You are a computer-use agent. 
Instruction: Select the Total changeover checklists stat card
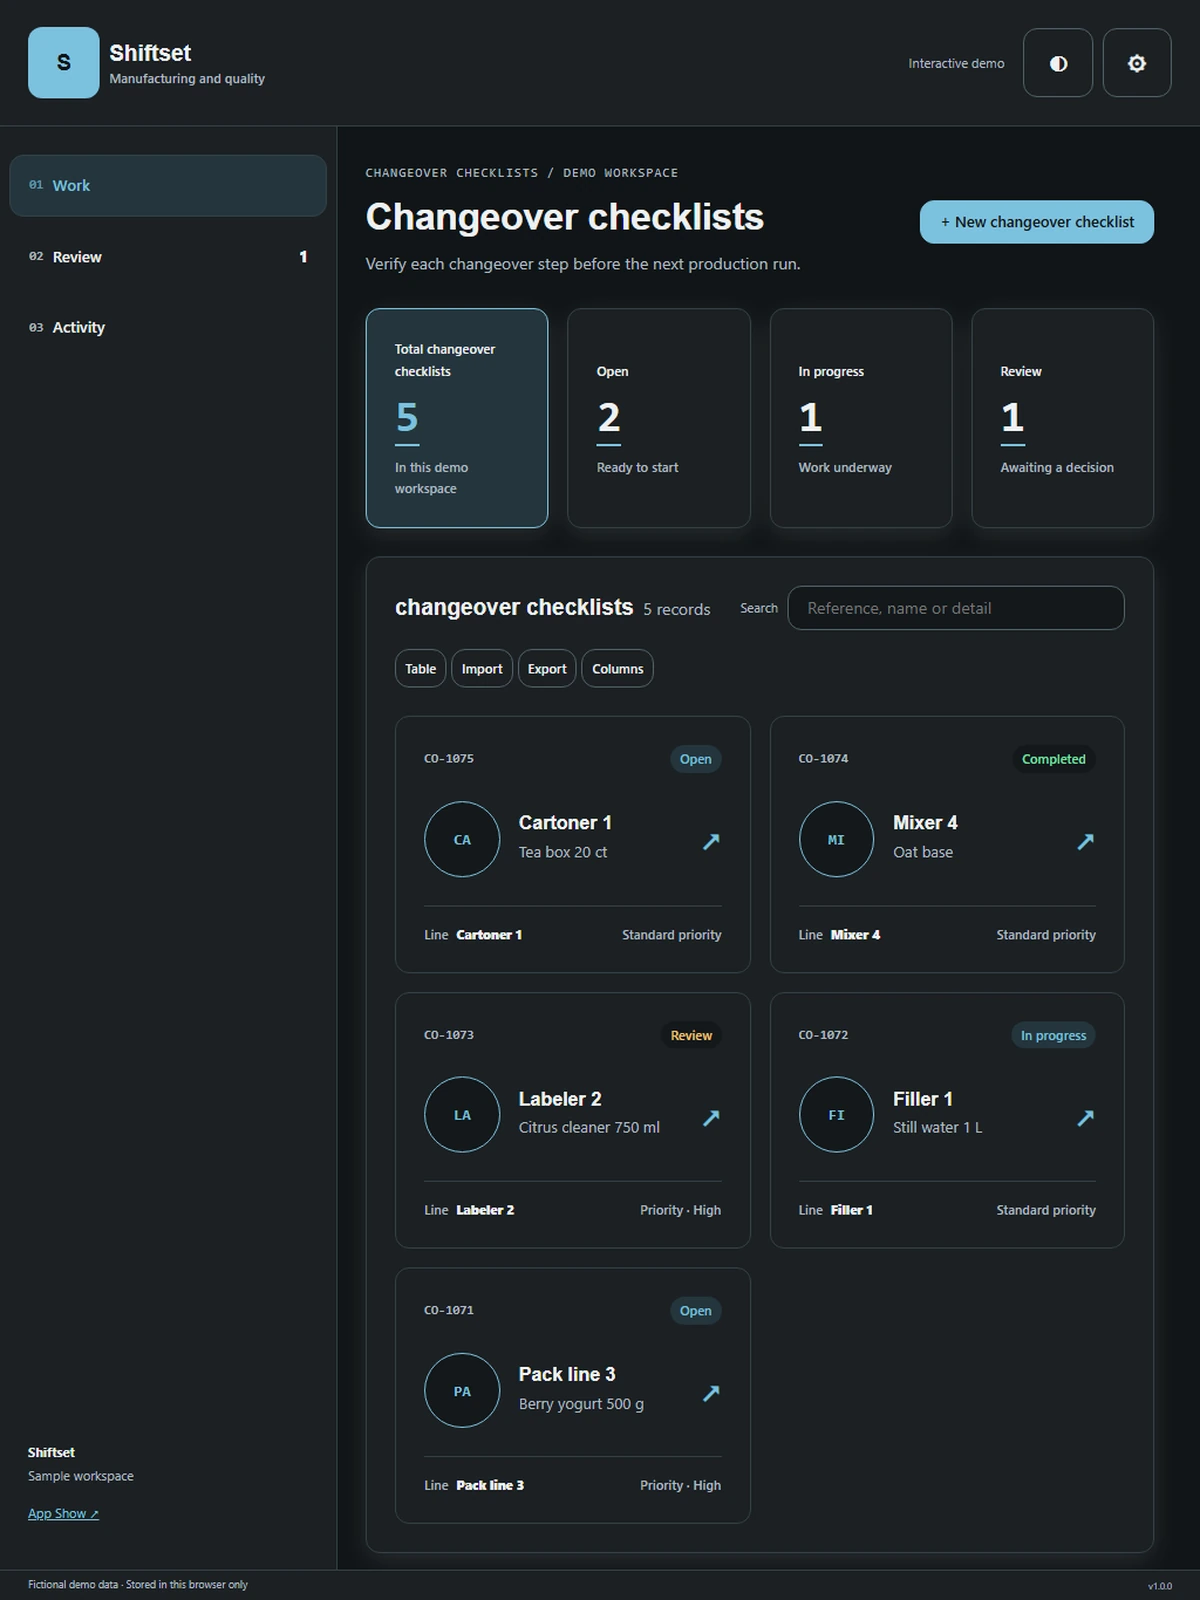click(457, 418)
